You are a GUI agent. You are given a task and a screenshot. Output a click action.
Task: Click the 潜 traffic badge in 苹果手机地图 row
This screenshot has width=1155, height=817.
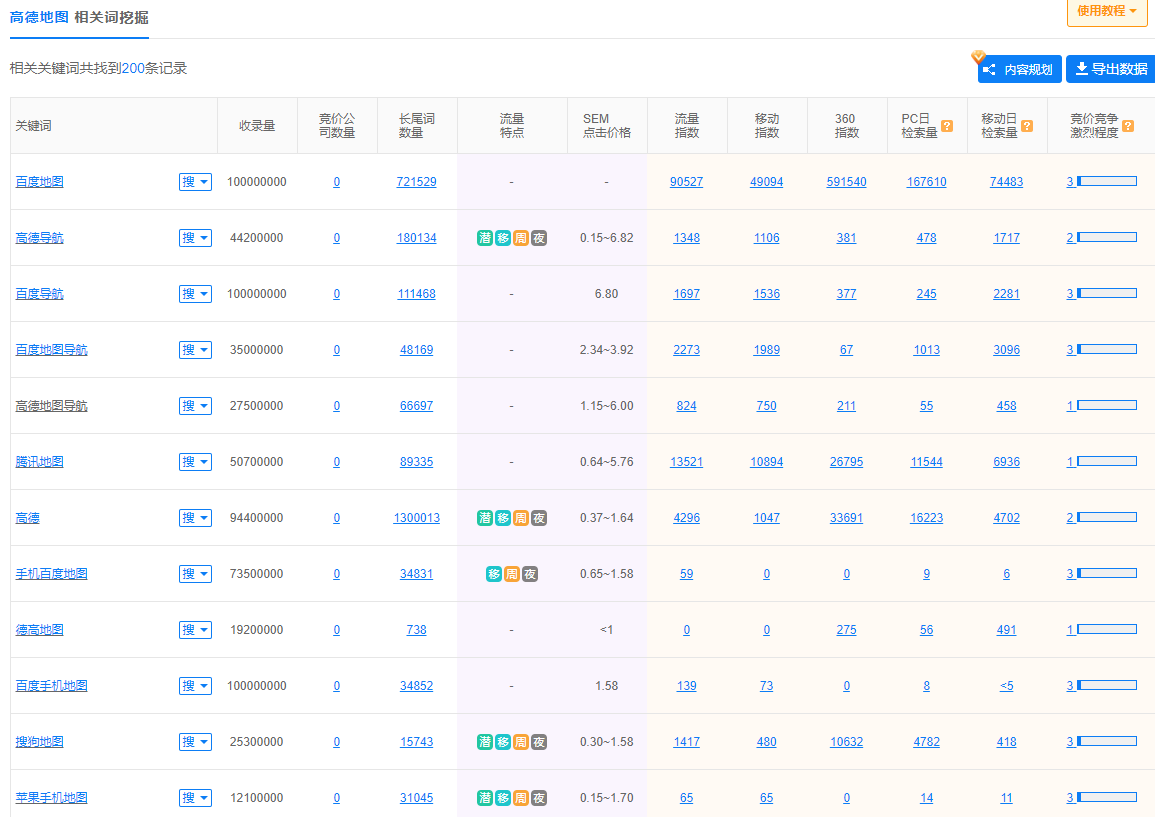[x=485, y=798]
